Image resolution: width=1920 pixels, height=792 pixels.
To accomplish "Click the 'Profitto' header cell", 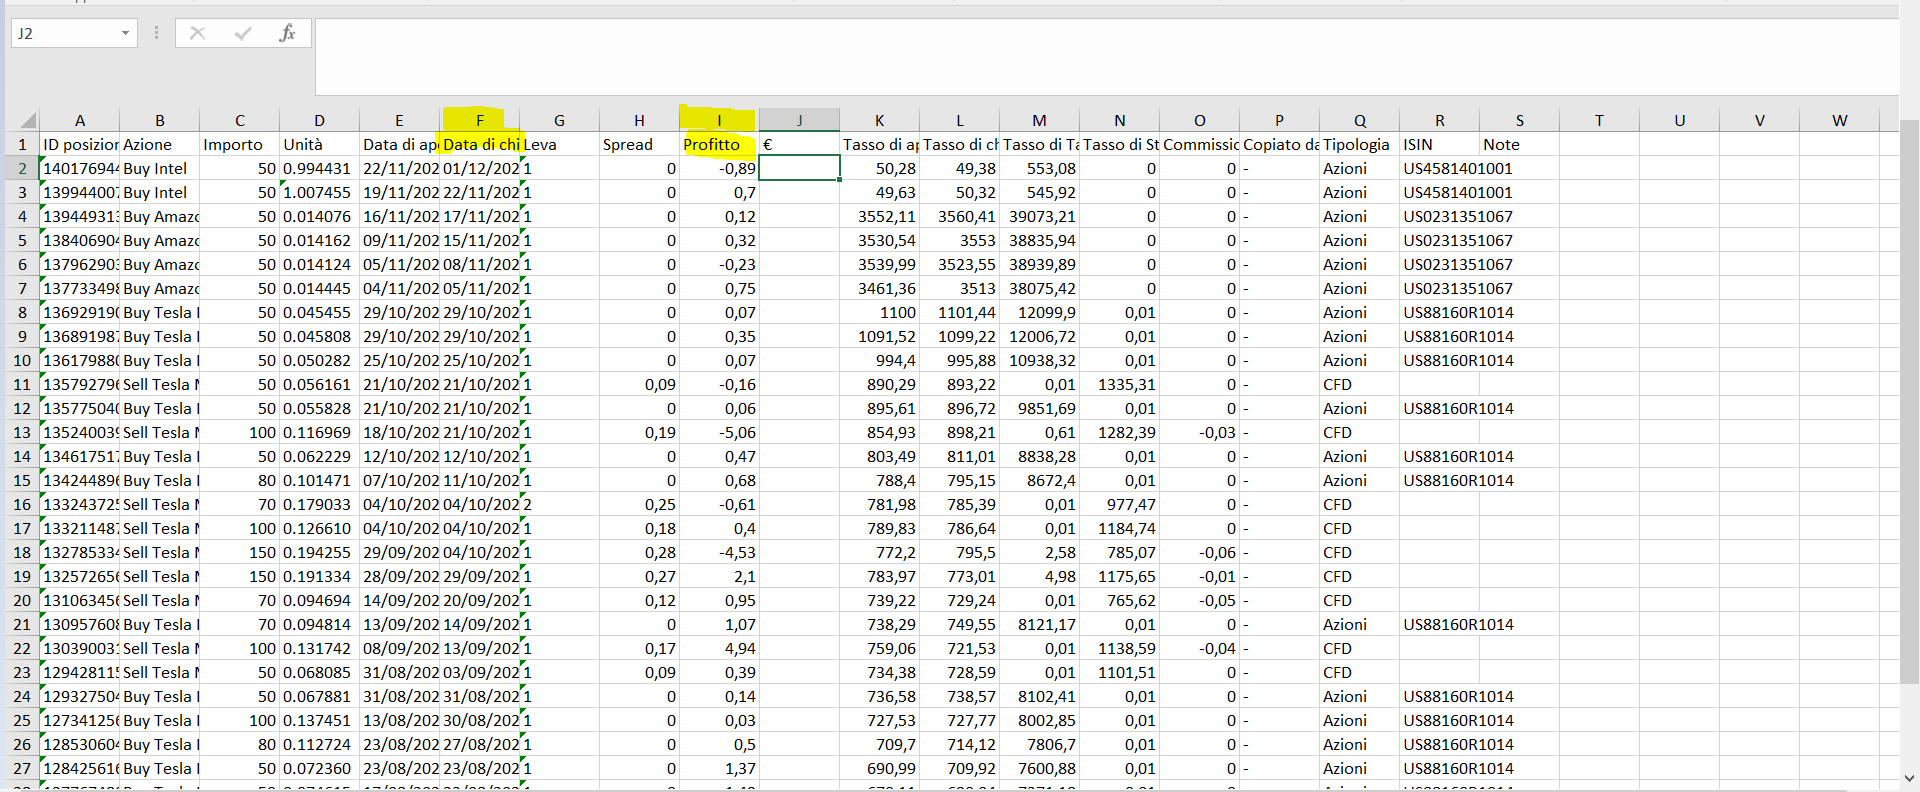I will (x=719, y=144).
